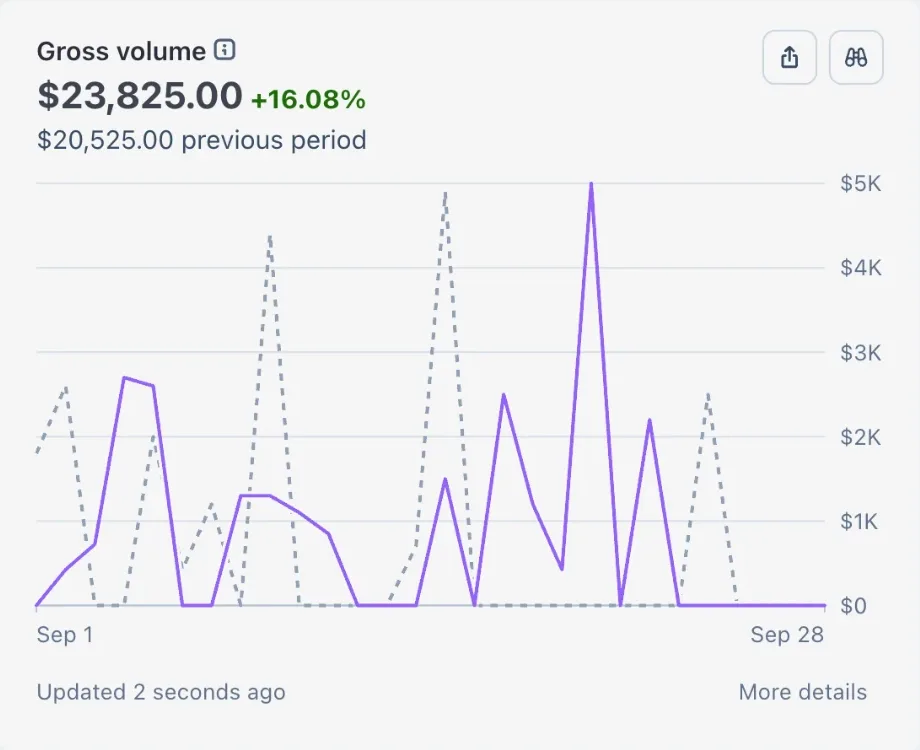Screen dimensions: 920x750
Task: Click the $1K y-axis label
Action: [x=860, y=521]
